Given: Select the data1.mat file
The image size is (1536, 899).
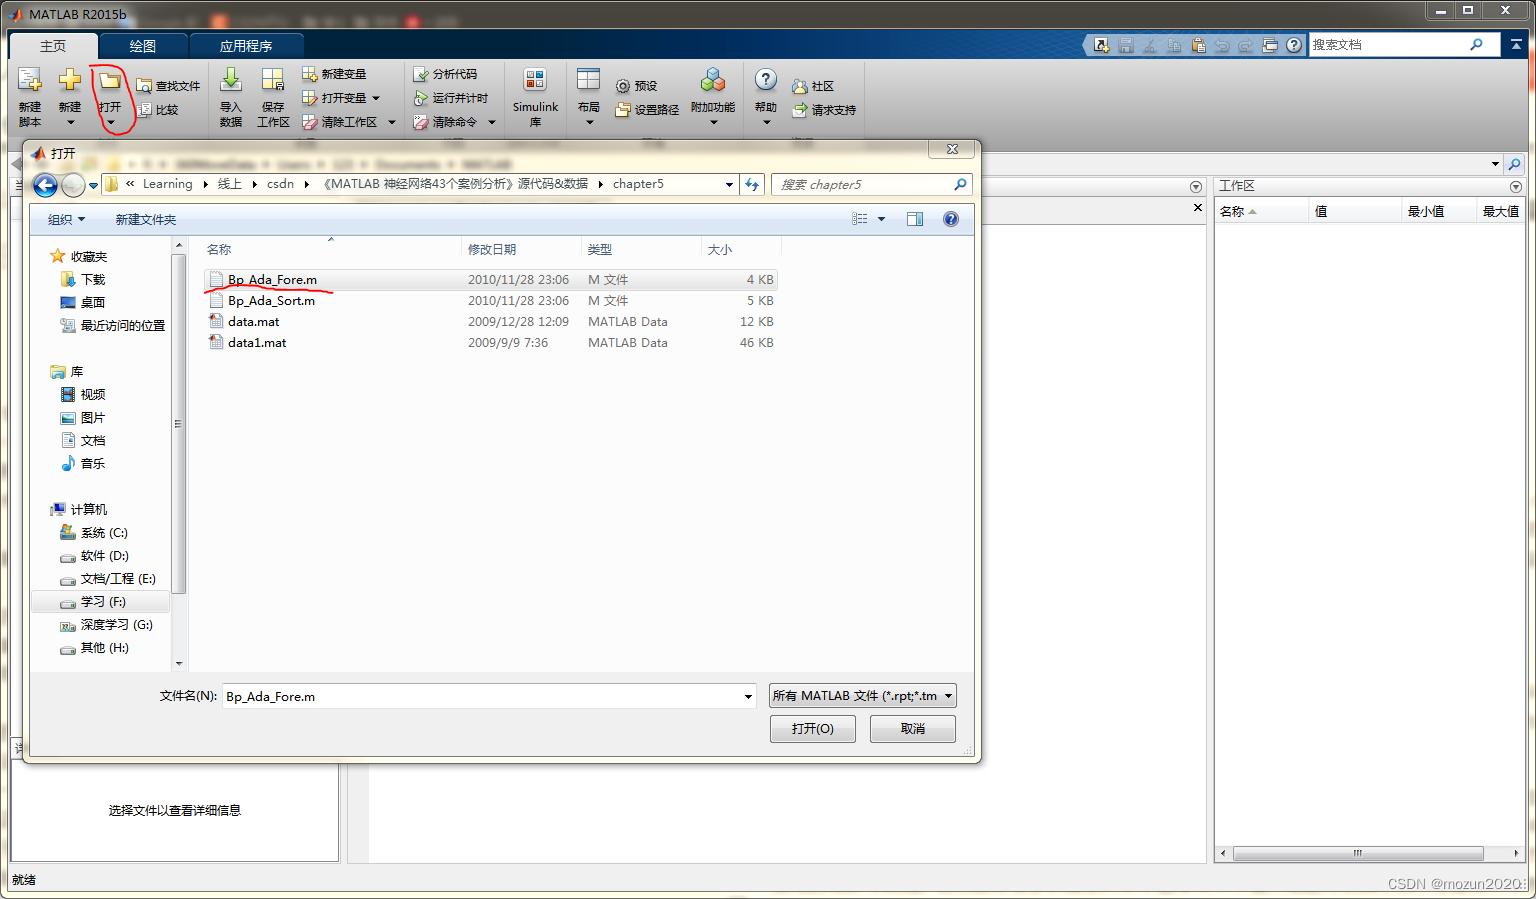Looking at the screenshot, I should click(x=490, y=343).
